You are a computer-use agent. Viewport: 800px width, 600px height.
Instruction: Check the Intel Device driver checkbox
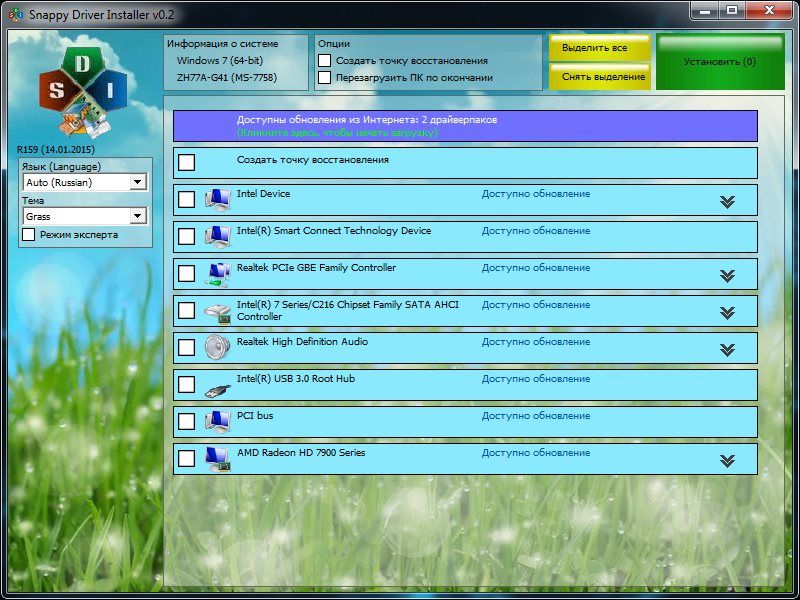186,199
